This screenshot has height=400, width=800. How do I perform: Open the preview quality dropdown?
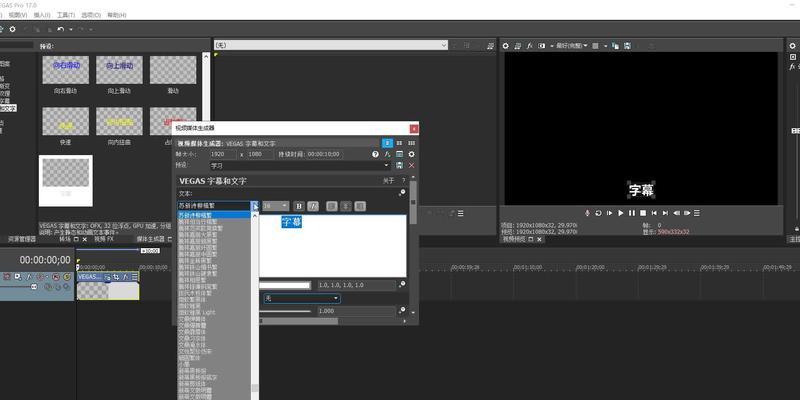[571, 46]
